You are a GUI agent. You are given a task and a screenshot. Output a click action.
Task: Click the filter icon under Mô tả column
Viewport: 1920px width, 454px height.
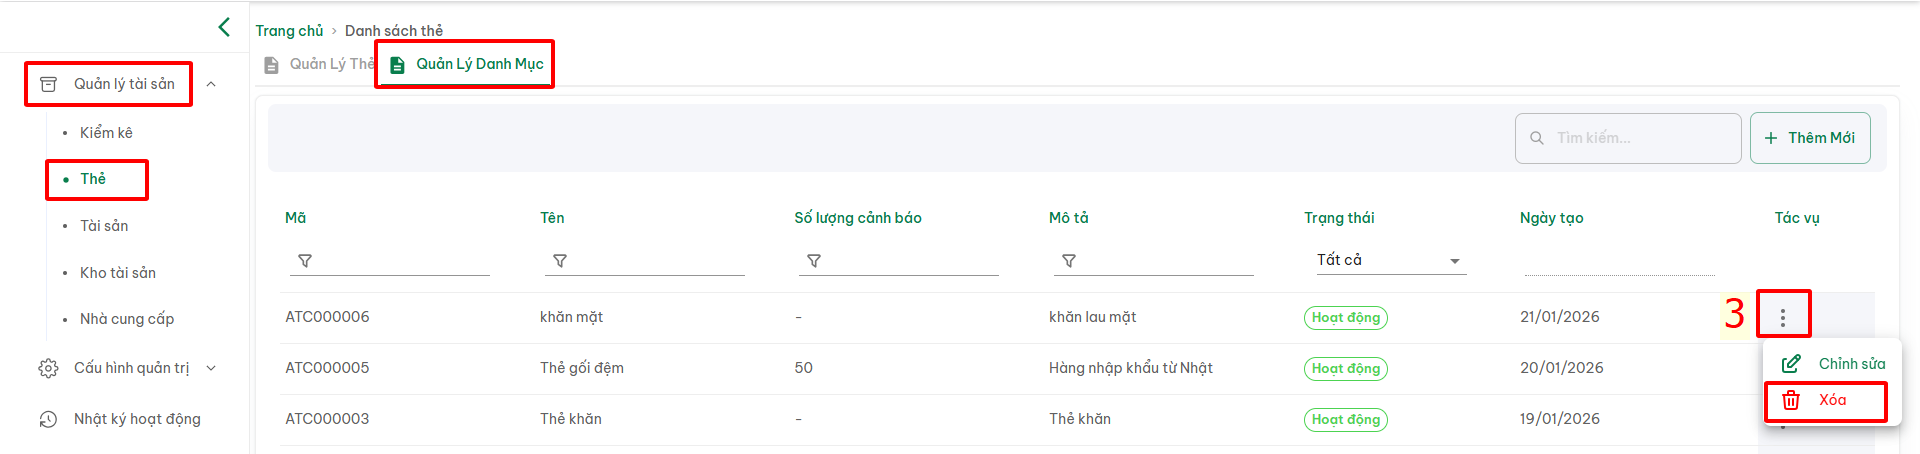click(1069, 261)
